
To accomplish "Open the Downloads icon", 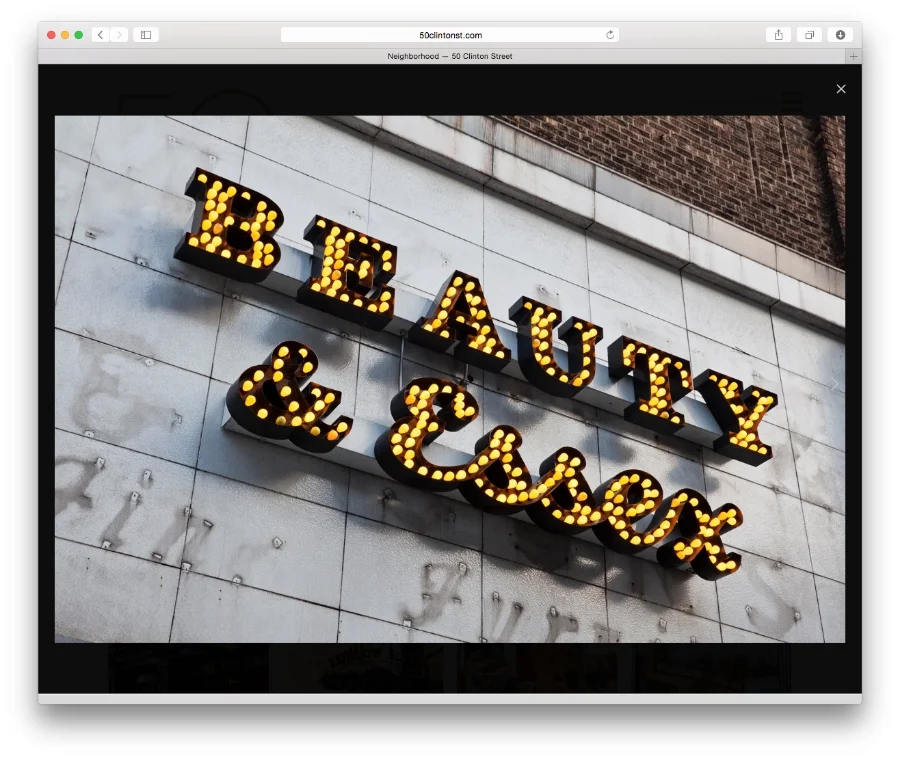I will click(840, 35).
